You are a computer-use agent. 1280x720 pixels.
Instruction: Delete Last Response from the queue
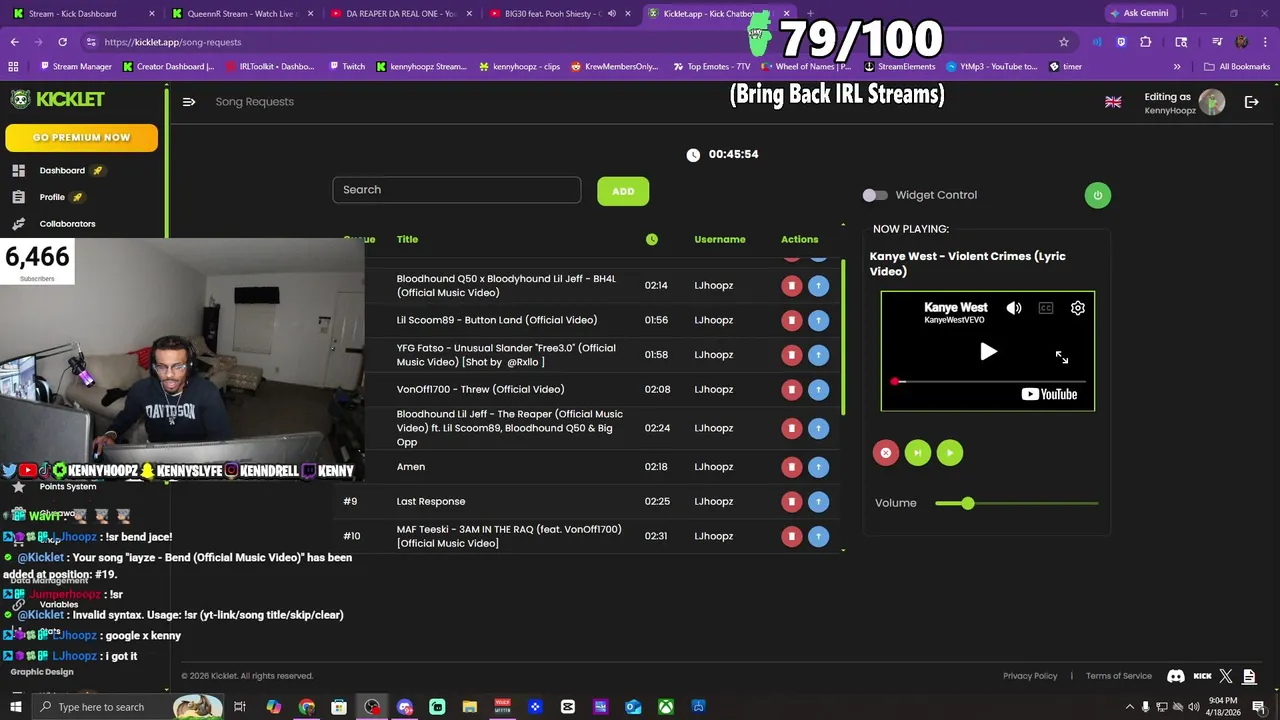tap(791, 501)
